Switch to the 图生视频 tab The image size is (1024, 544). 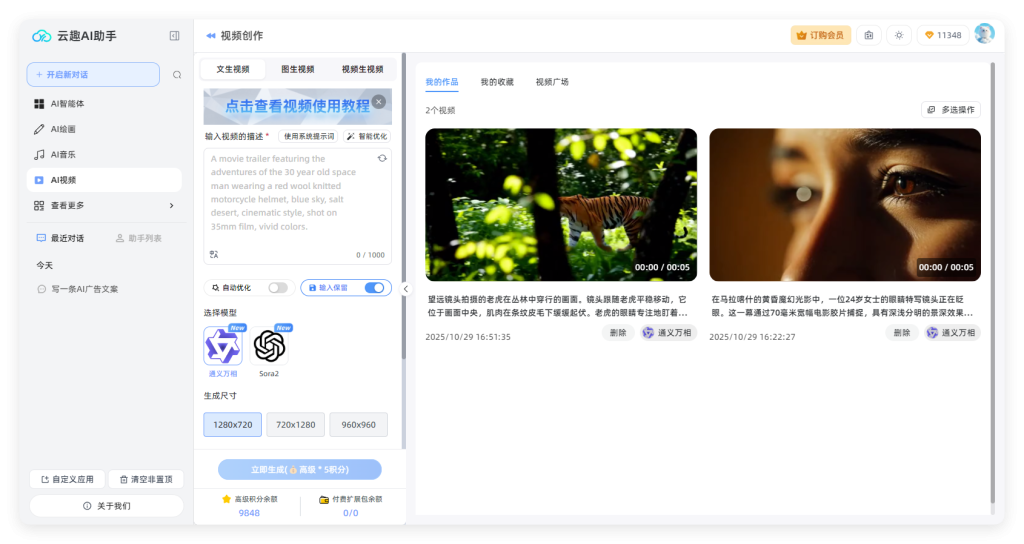click(x=297, y=69)
